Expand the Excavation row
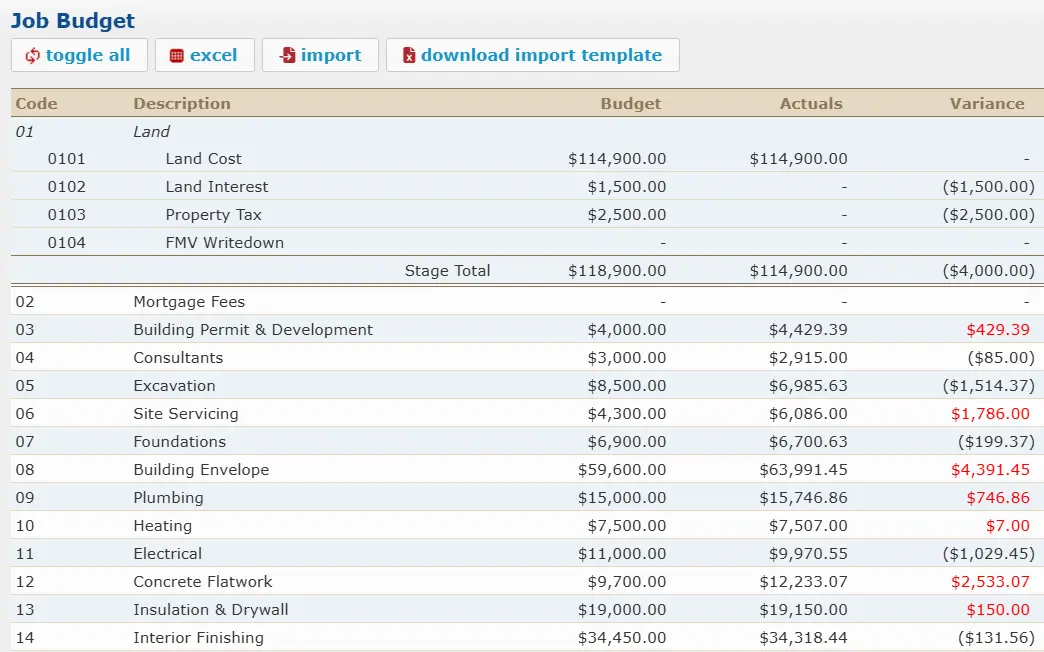The width and height of the screenshot is (1044, 652). pos(527,385)
